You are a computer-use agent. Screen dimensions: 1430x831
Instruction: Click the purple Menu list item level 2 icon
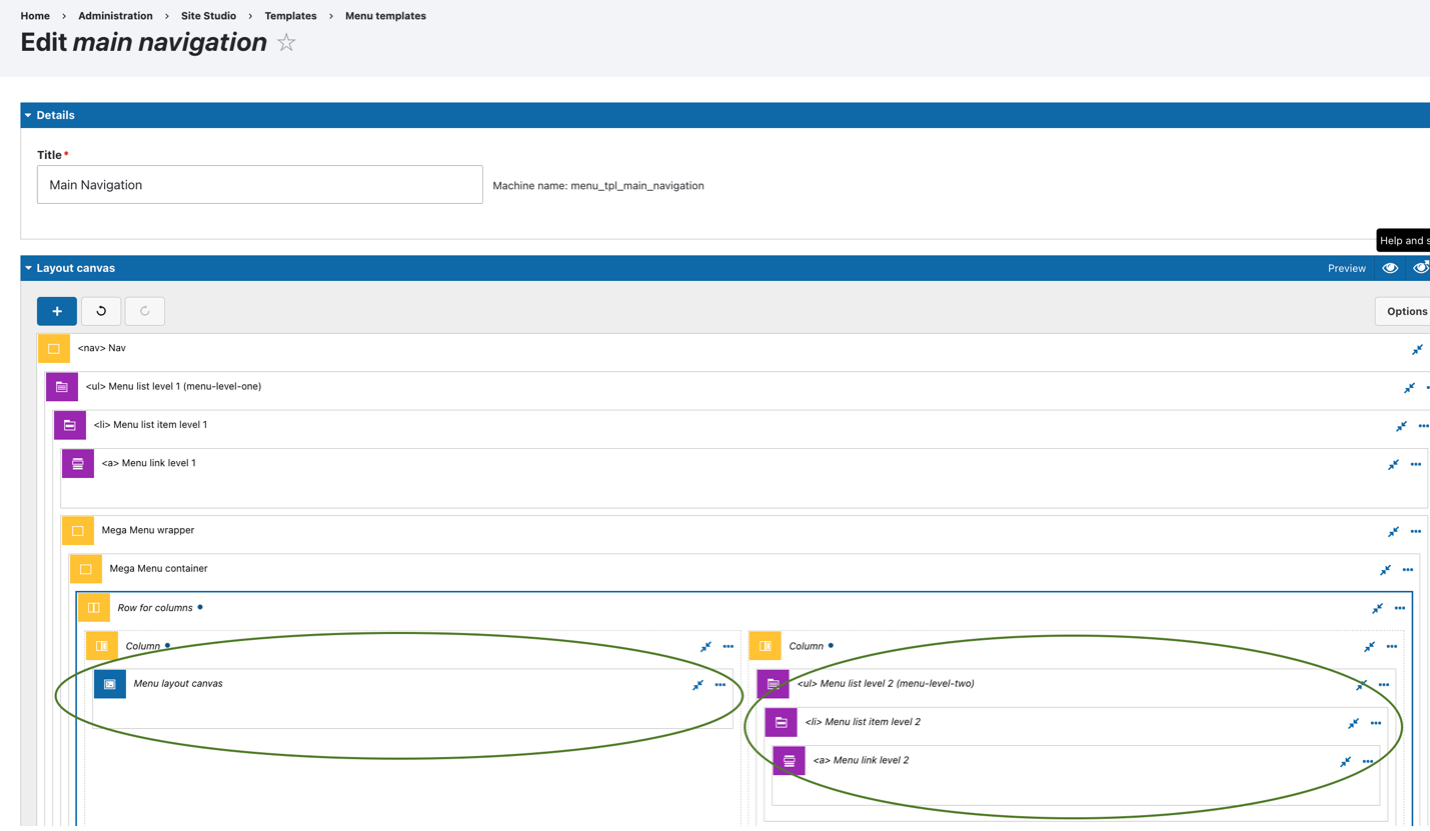[x=781, y=722]
